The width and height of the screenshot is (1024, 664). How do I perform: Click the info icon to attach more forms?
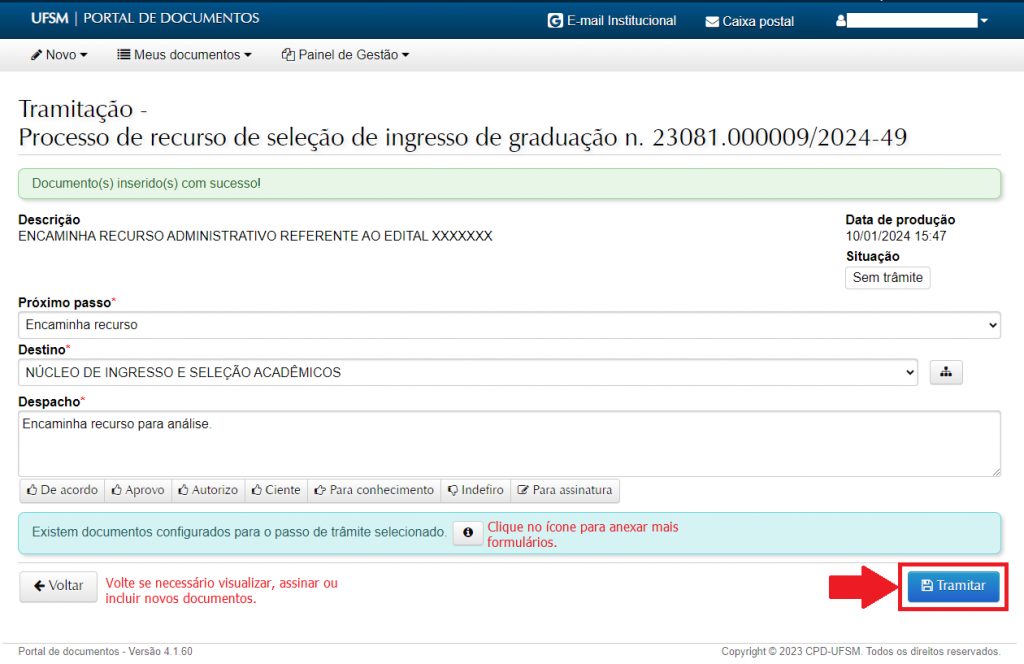point(467,533)
